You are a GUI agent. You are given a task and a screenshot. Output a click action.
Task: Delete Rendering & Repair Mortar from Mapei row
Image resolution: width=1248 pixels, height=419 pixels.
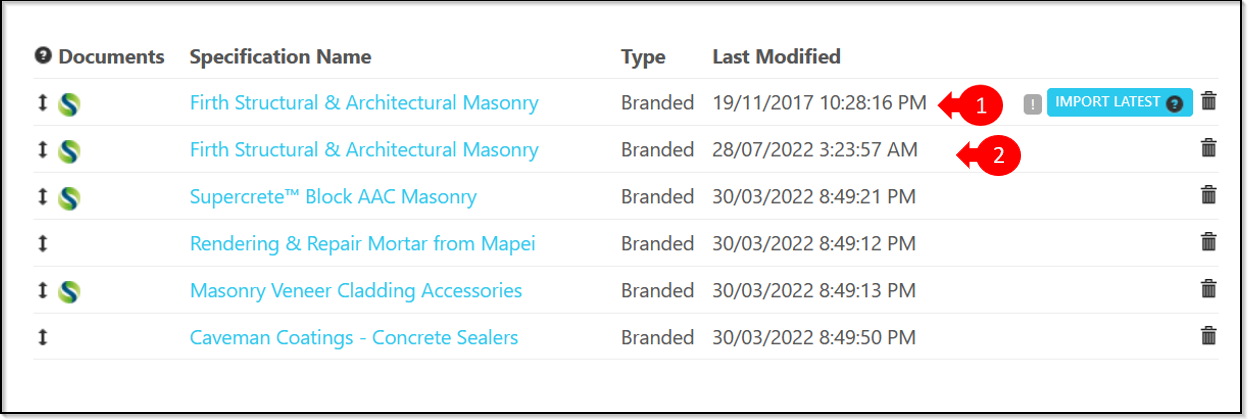coord(1209,242)
